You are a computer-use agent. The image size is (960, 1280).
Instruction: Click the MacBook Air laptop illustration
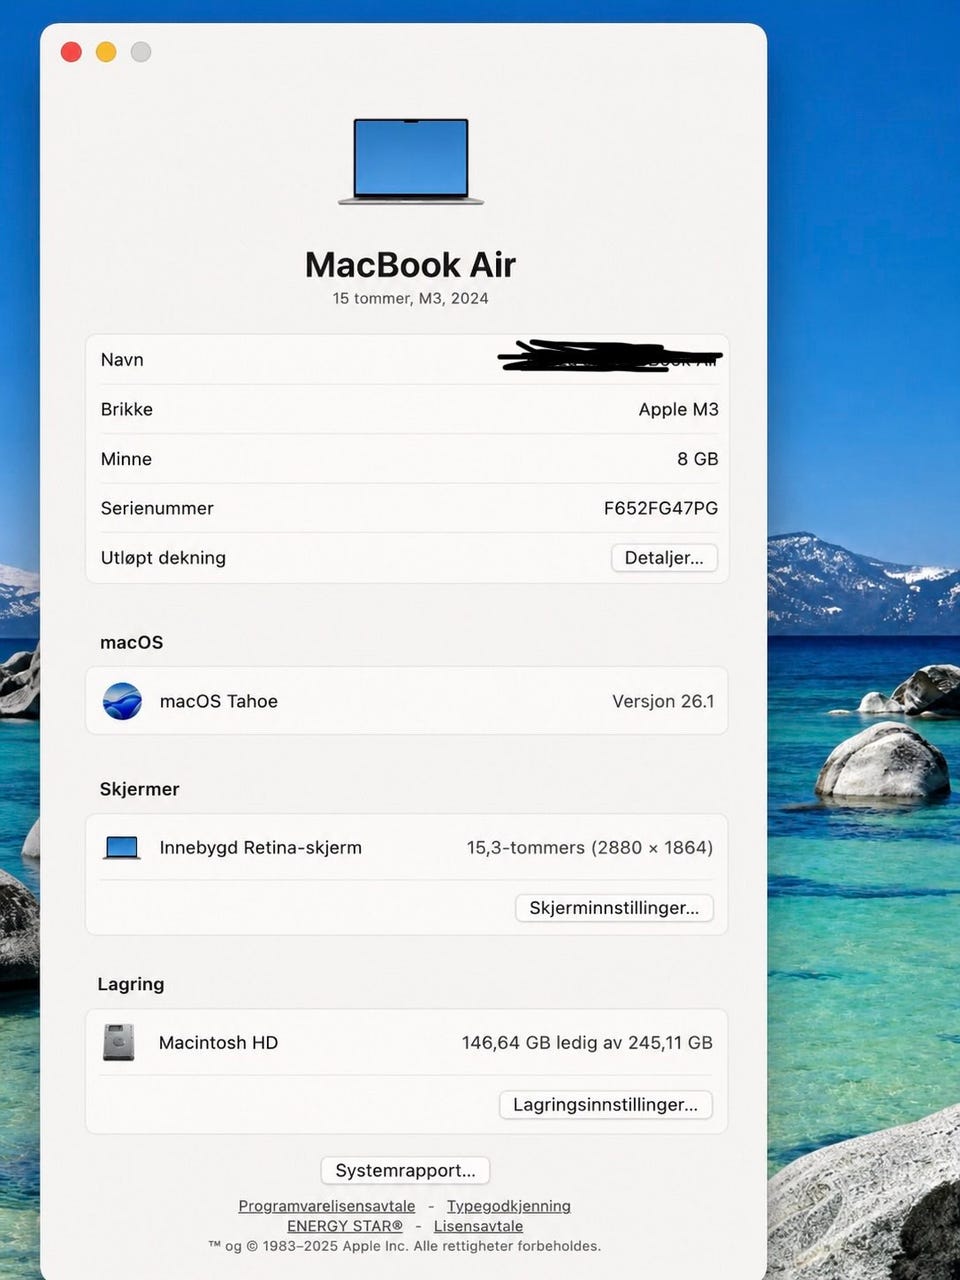pos(411,162)
